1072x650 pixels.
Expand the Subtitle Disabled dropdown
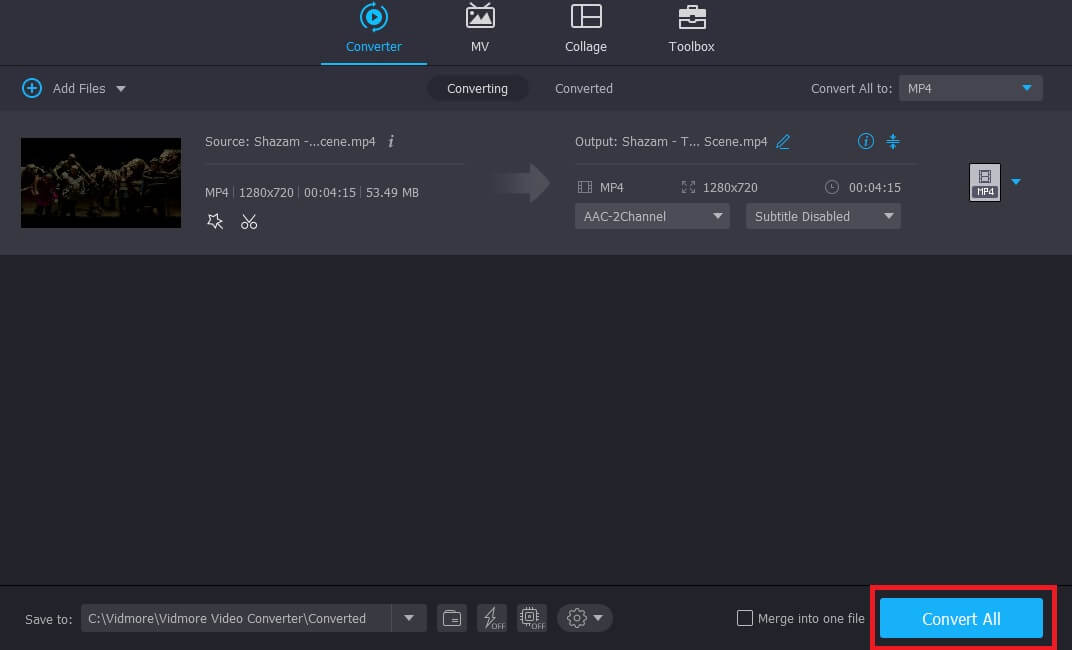pyautogui.click(x=822, y=216)
